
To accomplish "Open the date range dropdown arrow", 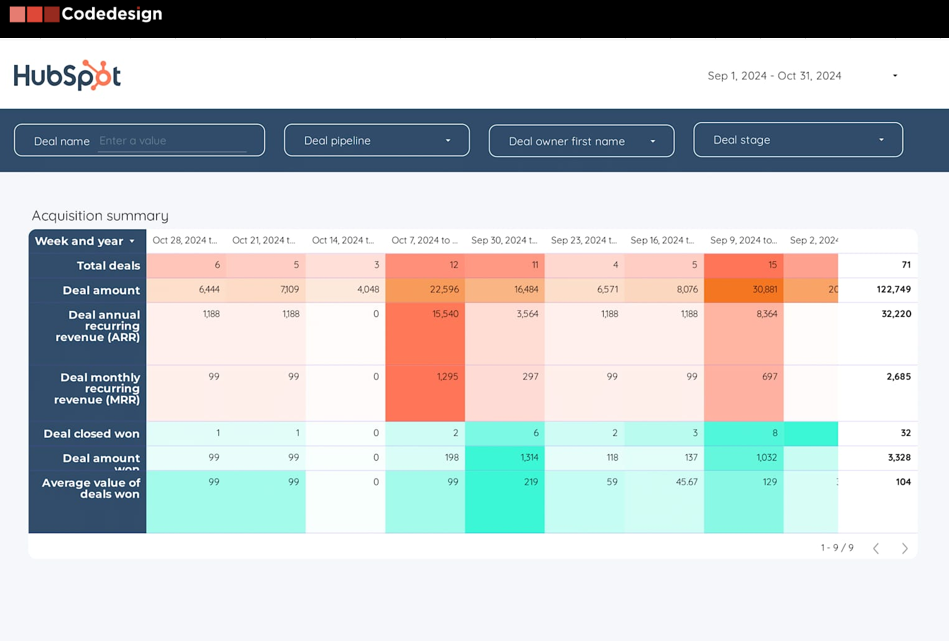I will point(895,76).
